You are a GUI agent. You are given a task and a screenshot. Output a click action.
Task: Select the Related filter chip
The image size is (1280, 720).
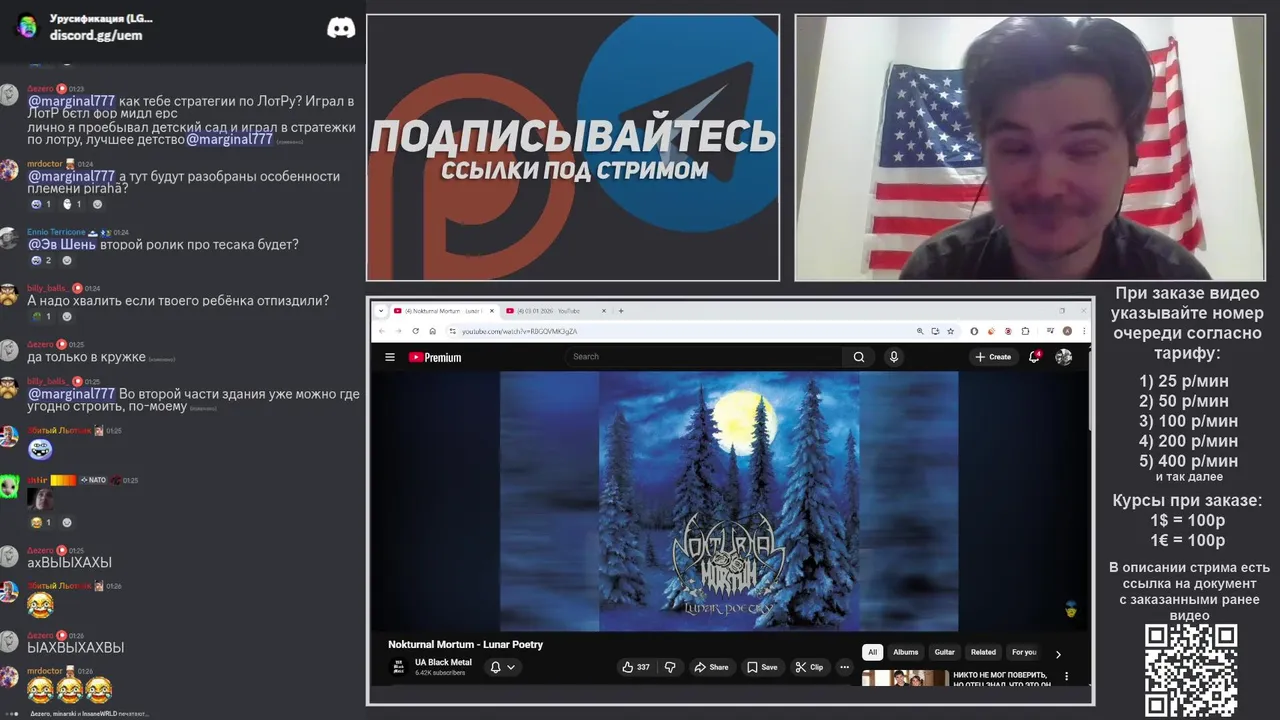coord(983,652)
